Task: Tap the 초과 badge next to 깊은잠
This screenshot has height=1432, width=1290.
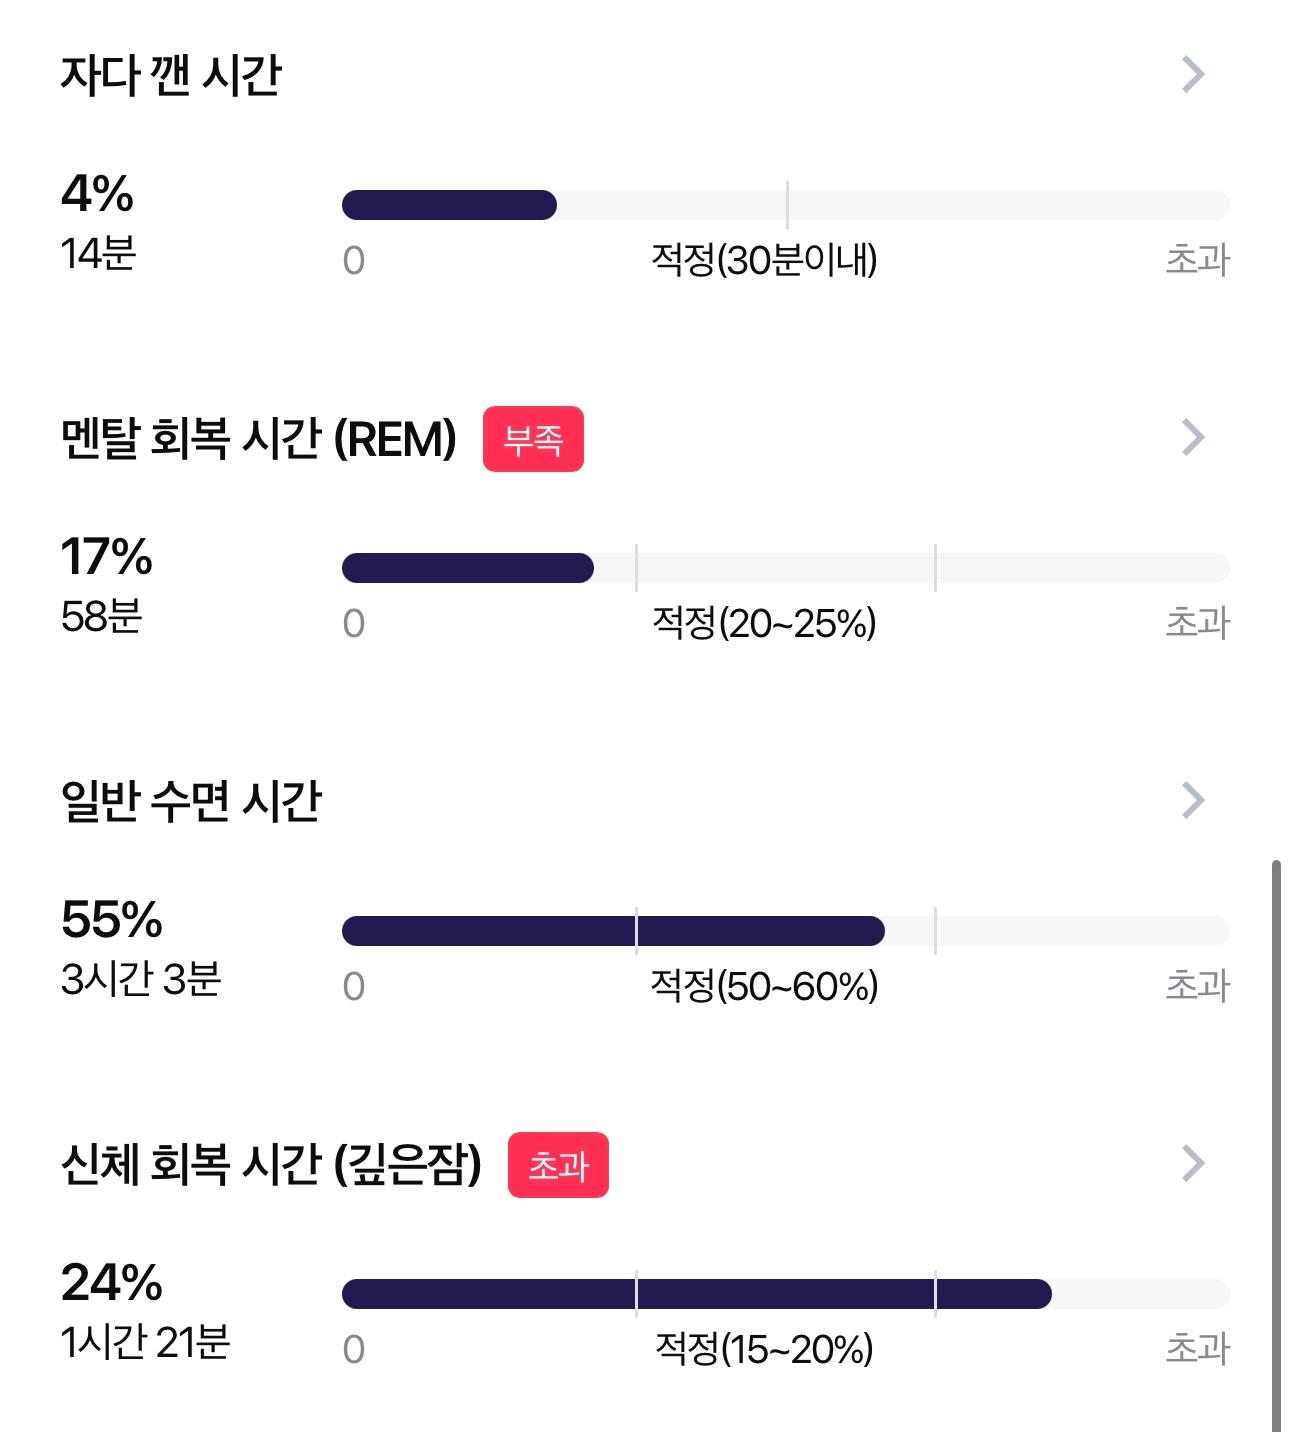Action: (558, 1165)
